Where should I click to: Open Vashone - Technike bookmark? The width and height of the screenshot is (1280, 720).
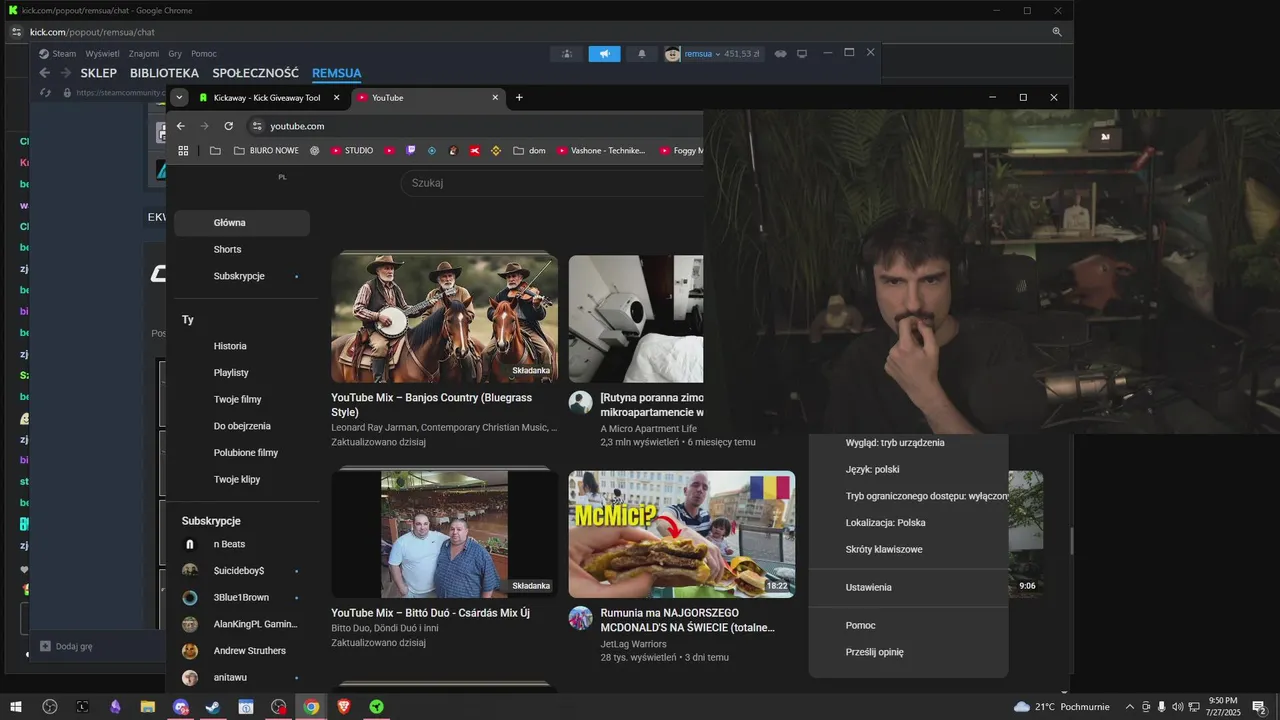[x=600, y=151]
